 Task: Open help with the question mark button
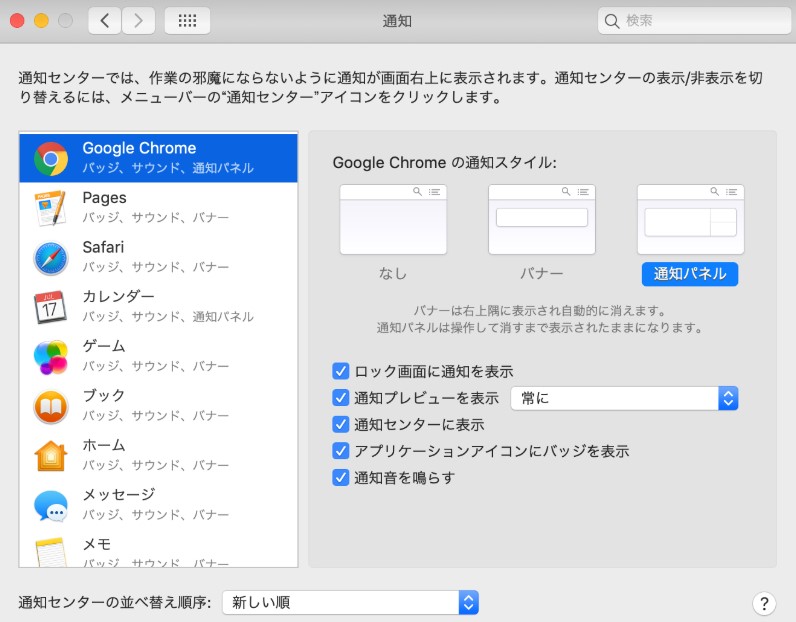click(764, 604)
